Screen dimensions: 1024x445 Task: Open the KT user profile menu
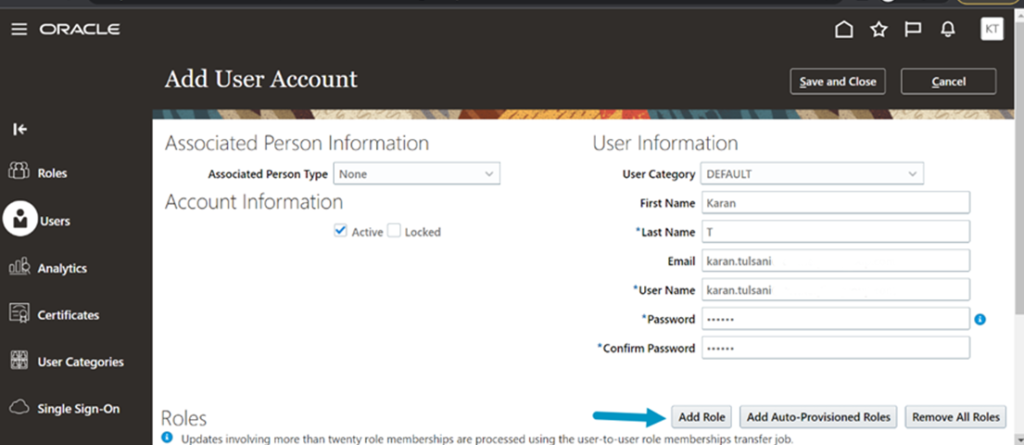pos(992,30)
